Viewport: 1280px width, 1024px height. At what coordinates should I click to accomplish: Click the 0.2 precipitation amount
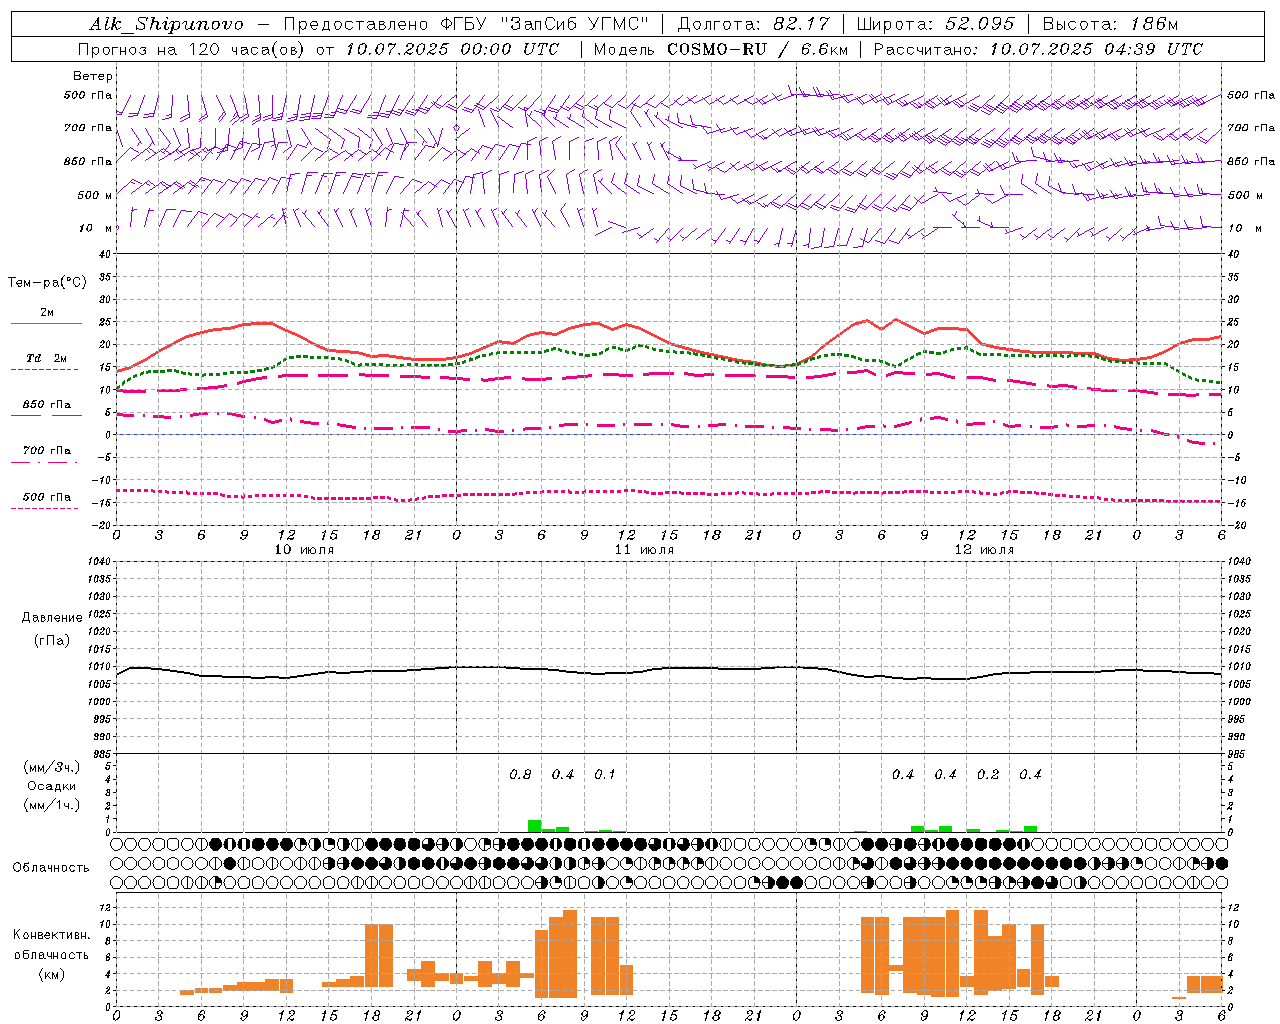pyautogui.click(x=988, y=774)
